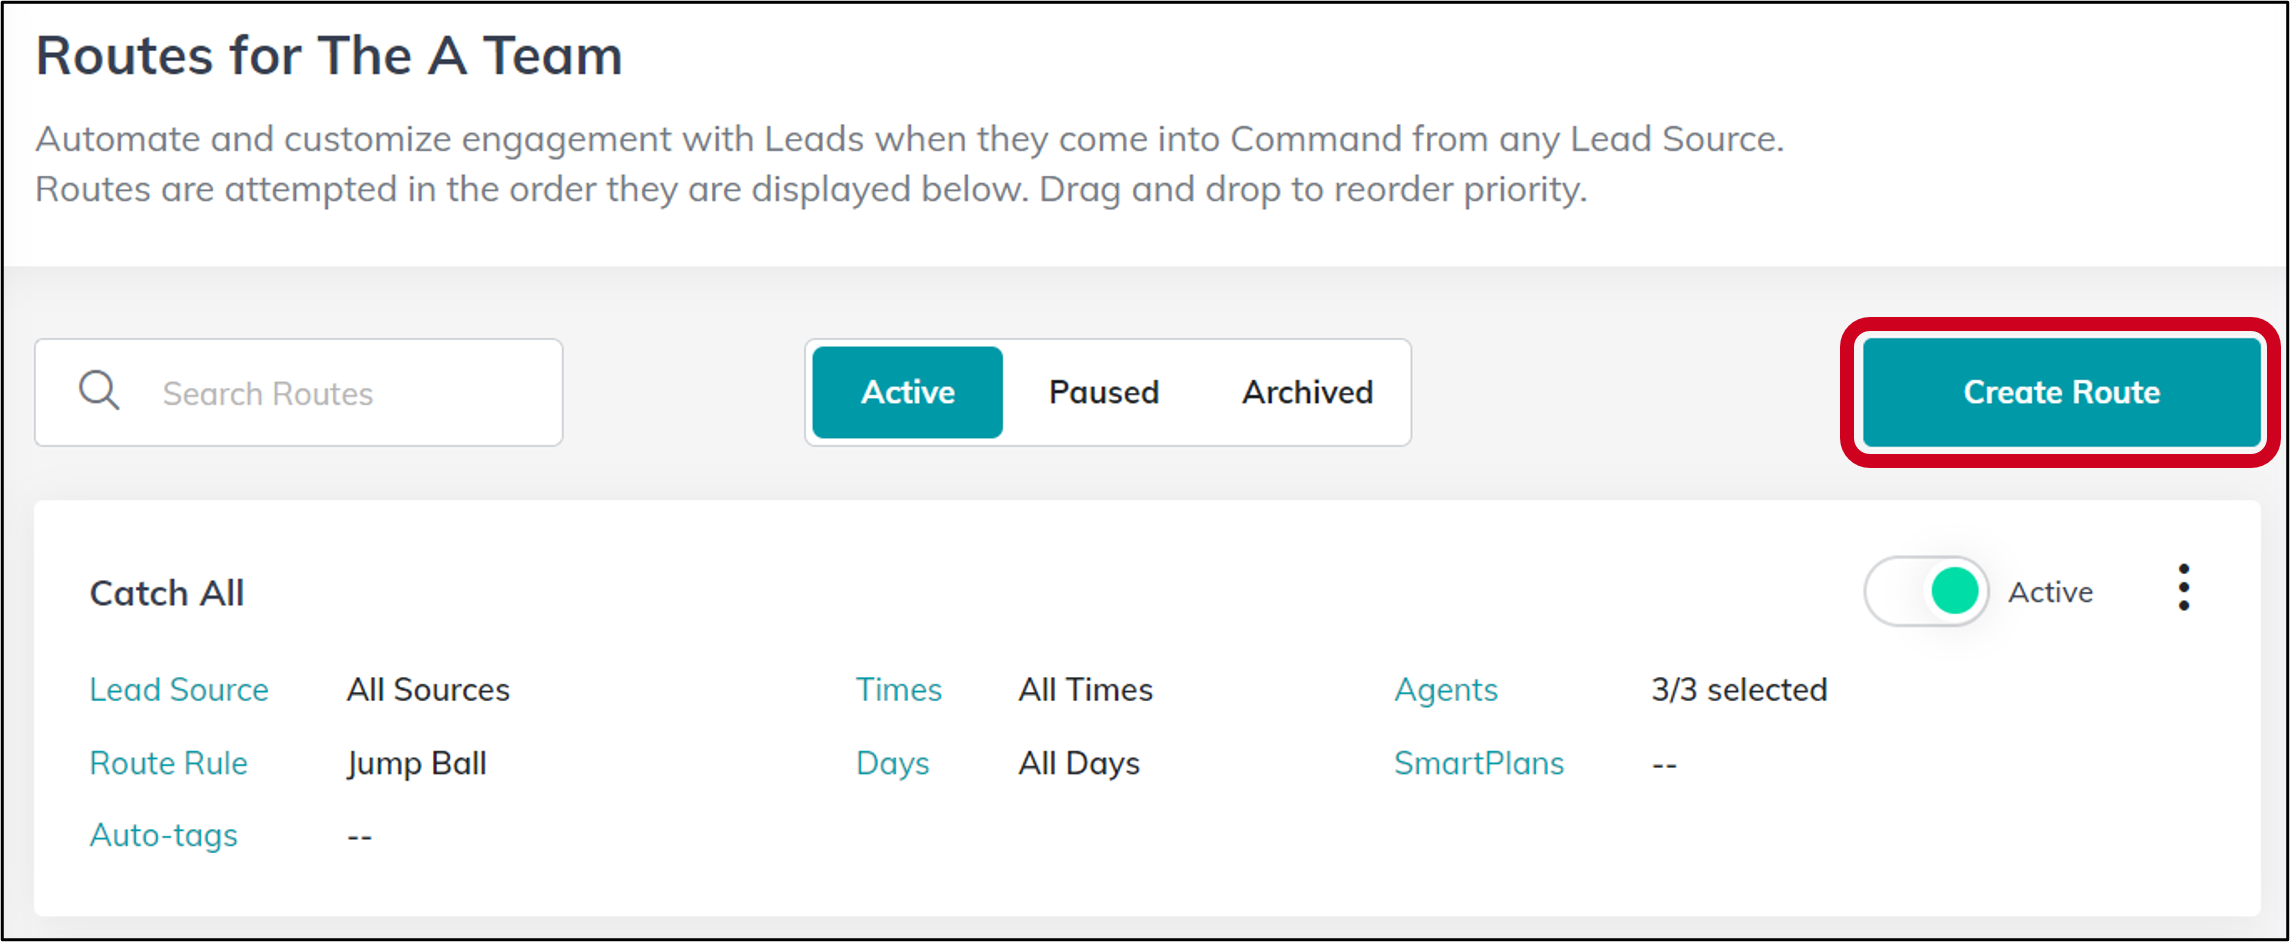Image resolution: width=2290 pixels, height=942 pixels.
Task: Click the Auto-tags link
Action: [164, 836]
